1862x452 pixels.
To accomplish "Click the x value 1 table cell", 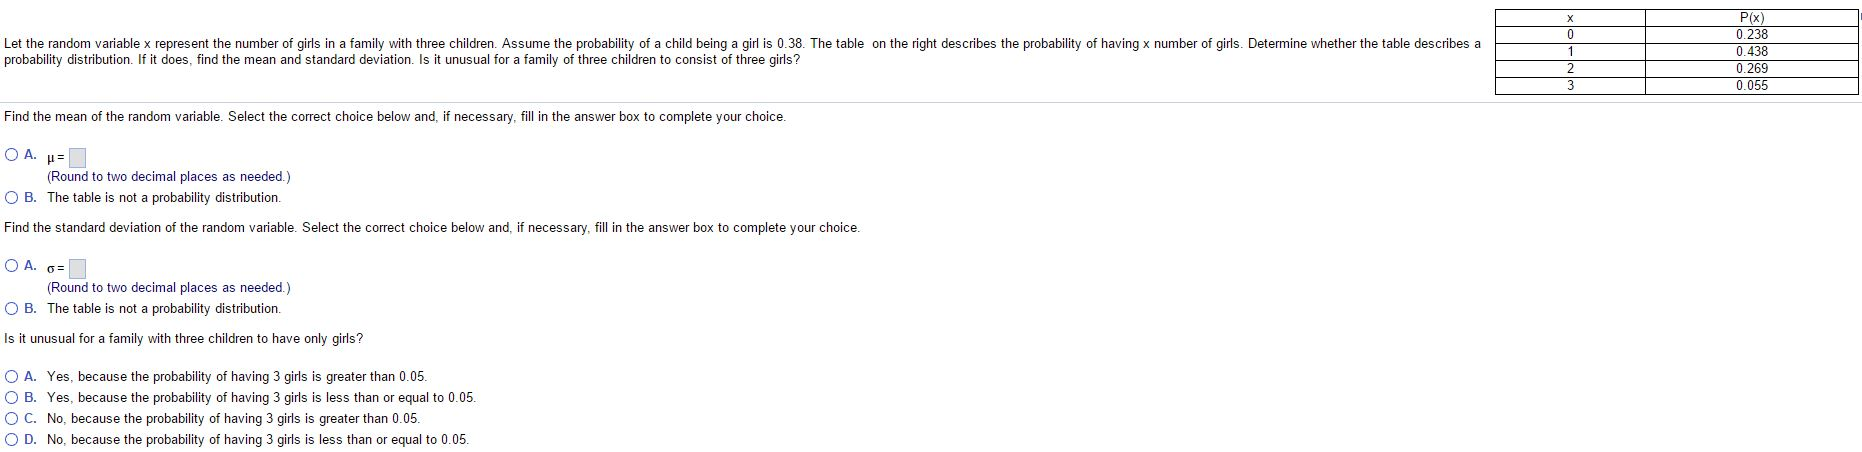I will (x=1570, y=52).
